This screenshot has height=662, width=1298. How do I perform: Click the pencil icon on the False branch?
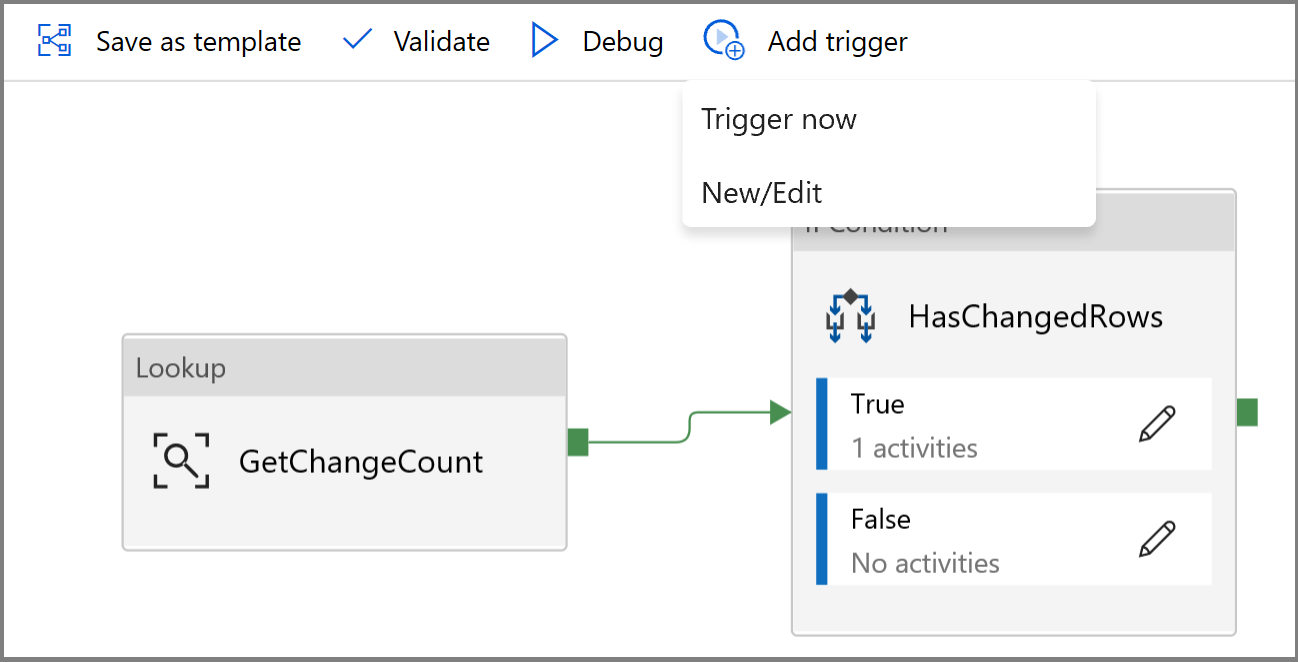tap(1157, 539)
